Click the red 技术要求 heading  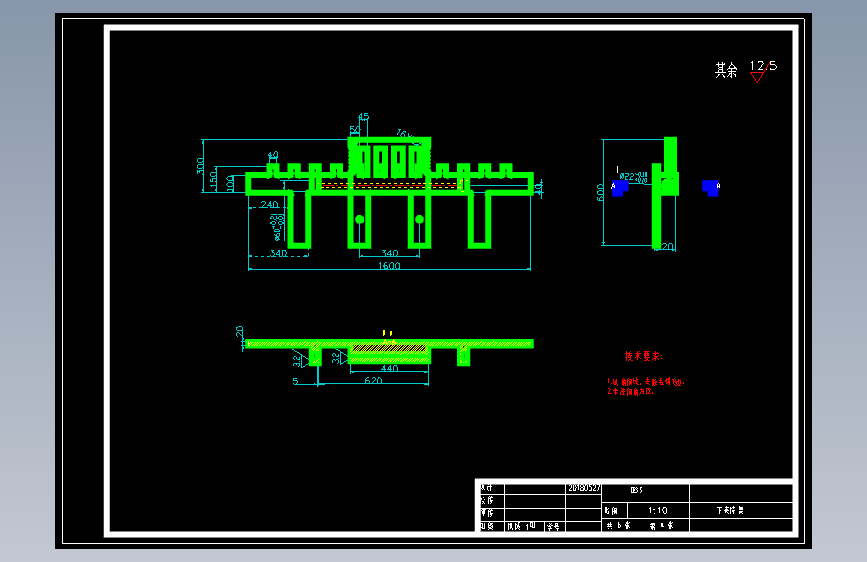[x=644, y=356]
